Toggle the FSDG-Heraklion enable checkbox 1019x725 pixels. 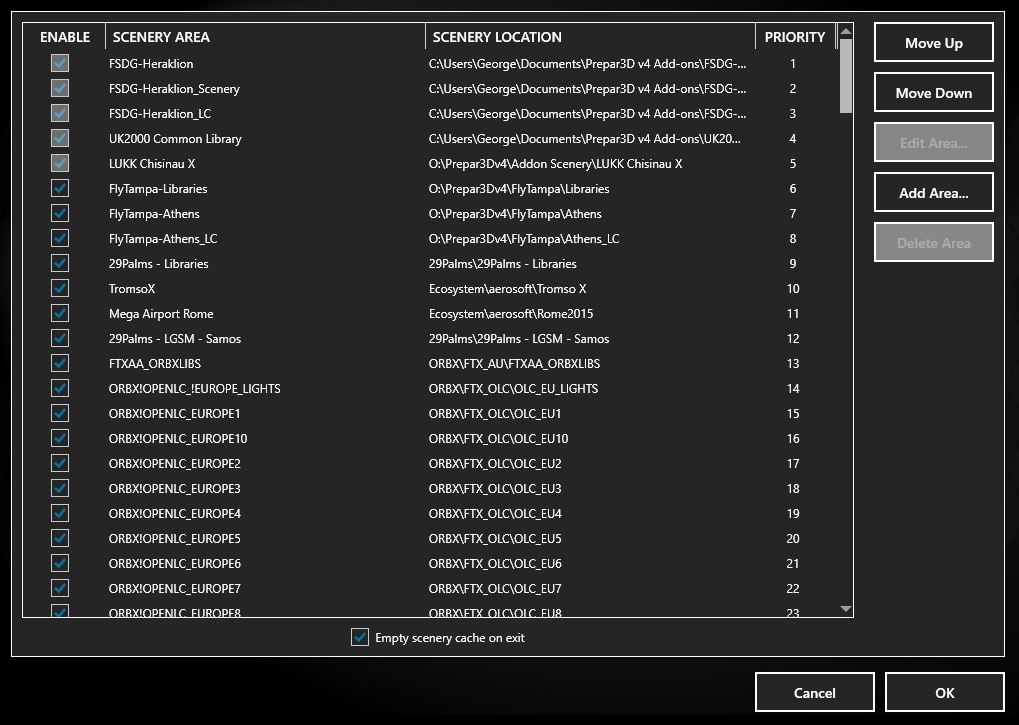[x=60, y=64]
